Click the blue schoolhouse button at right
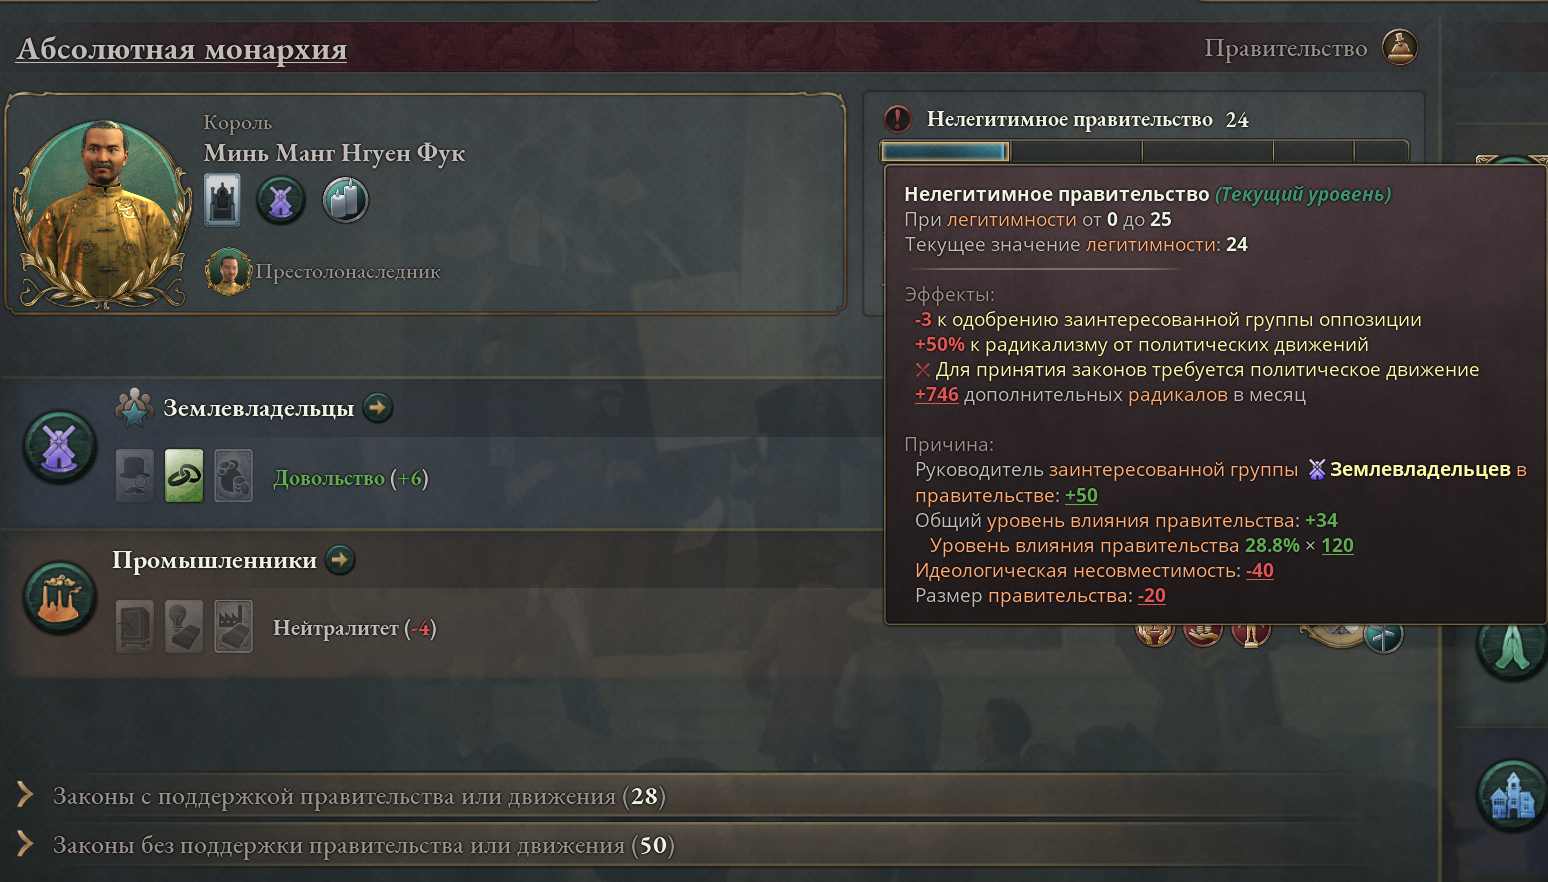Image resolution: width=1548 pixels, height=882 pixels. point(1512,797)
